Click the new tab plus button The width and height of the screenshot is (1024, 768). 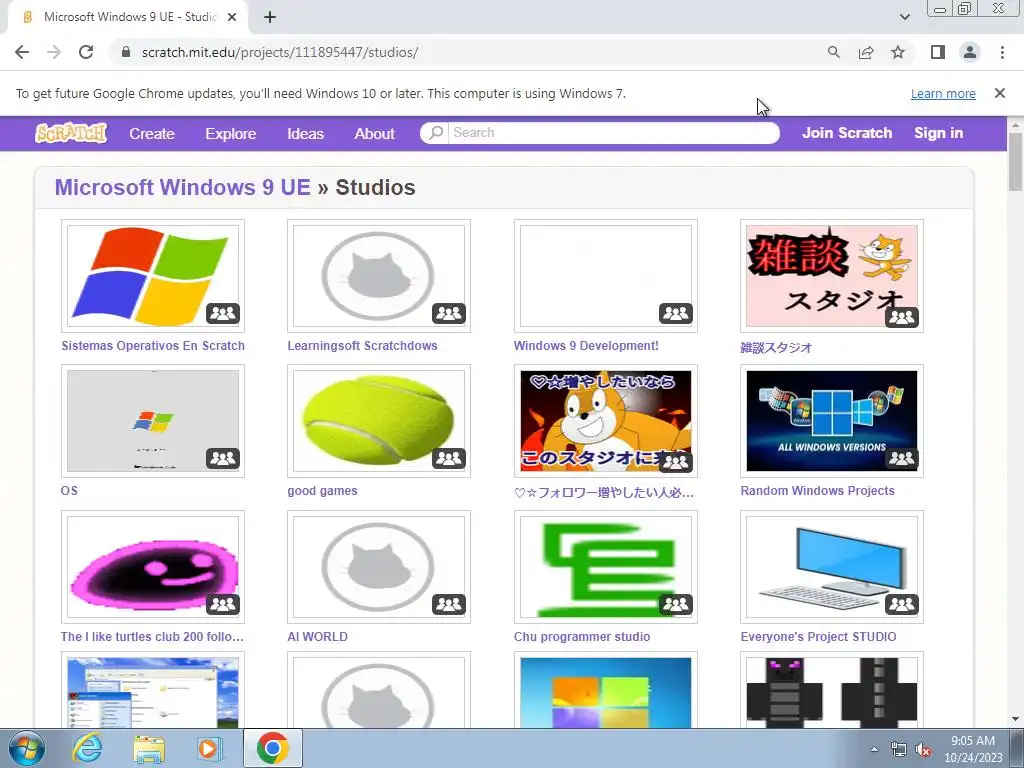coord(270,17)
